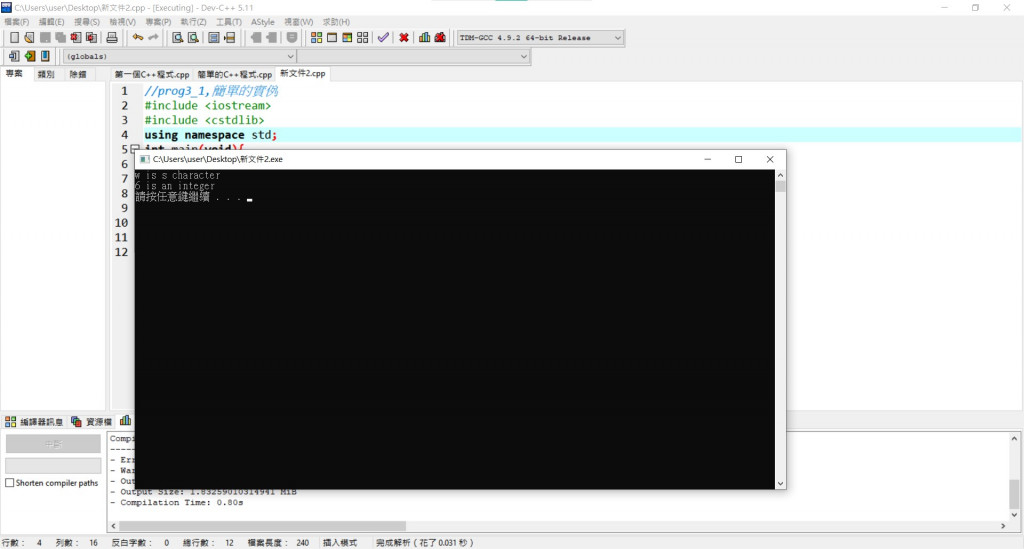Screen dimensions: 1024x549
Task: Open the 求助(H) menu
Action: coord(336,22)
